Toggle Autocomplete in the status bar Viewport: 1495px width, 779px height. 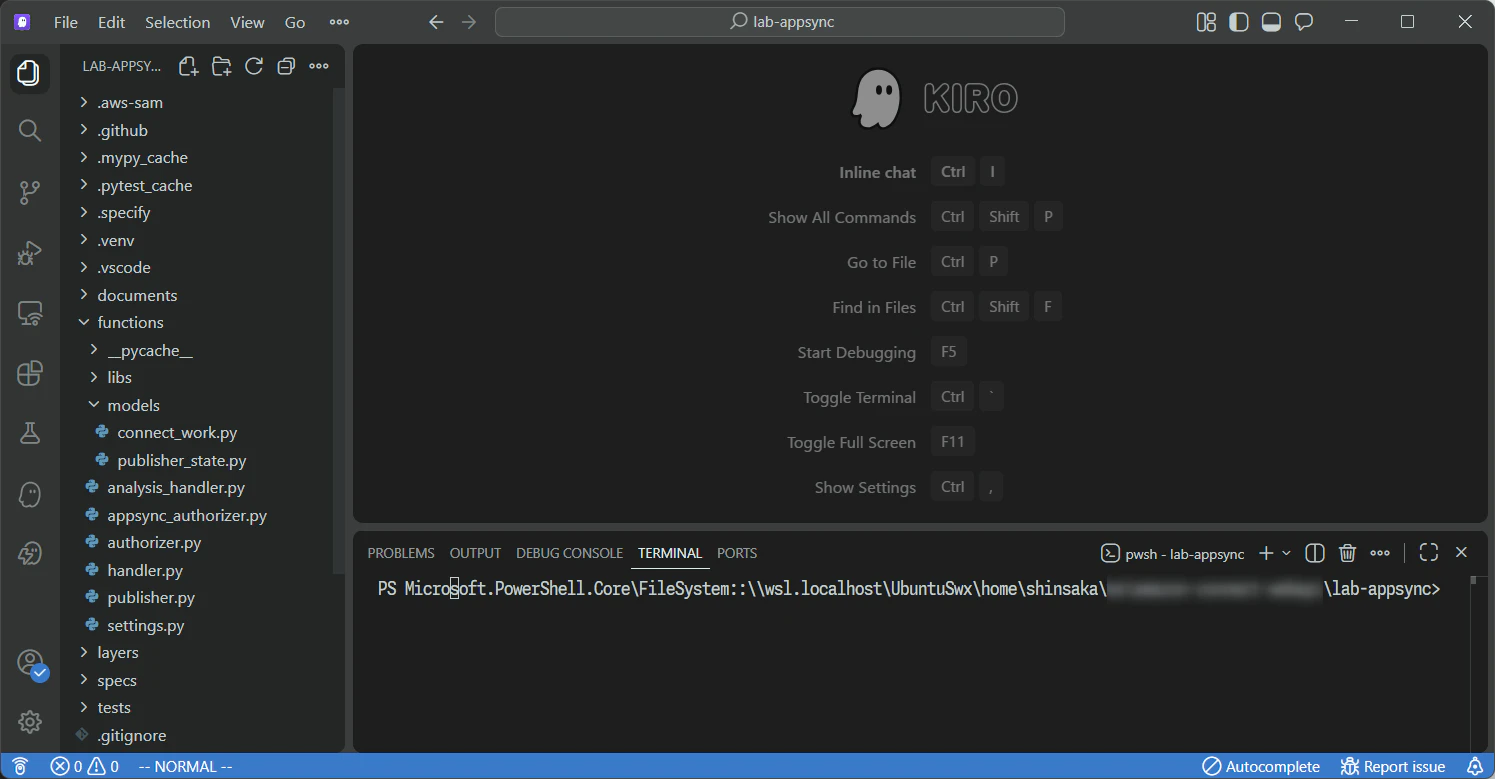(x=1260, y=767)
